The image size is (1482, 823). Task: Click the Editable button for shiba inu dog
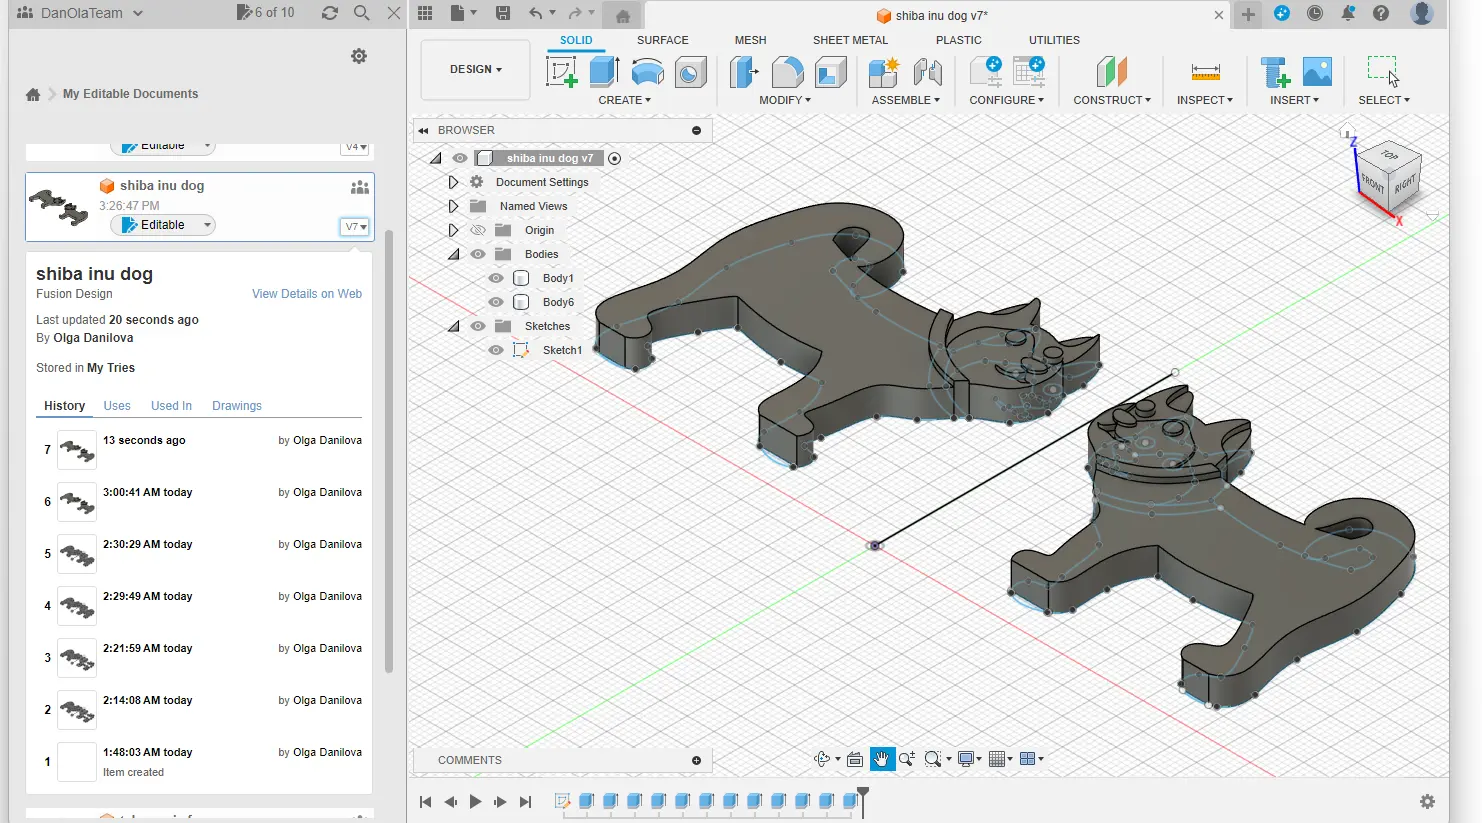click(x=162, y=225)
